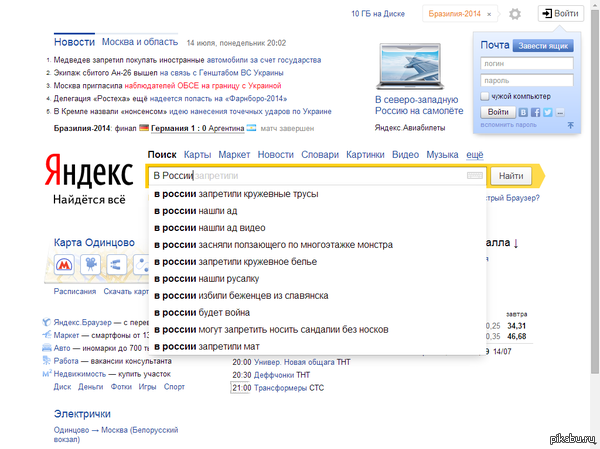The image size is (600, 449).
Task: Select suggestion в россии нашли русалку
Action: point(318,279)
